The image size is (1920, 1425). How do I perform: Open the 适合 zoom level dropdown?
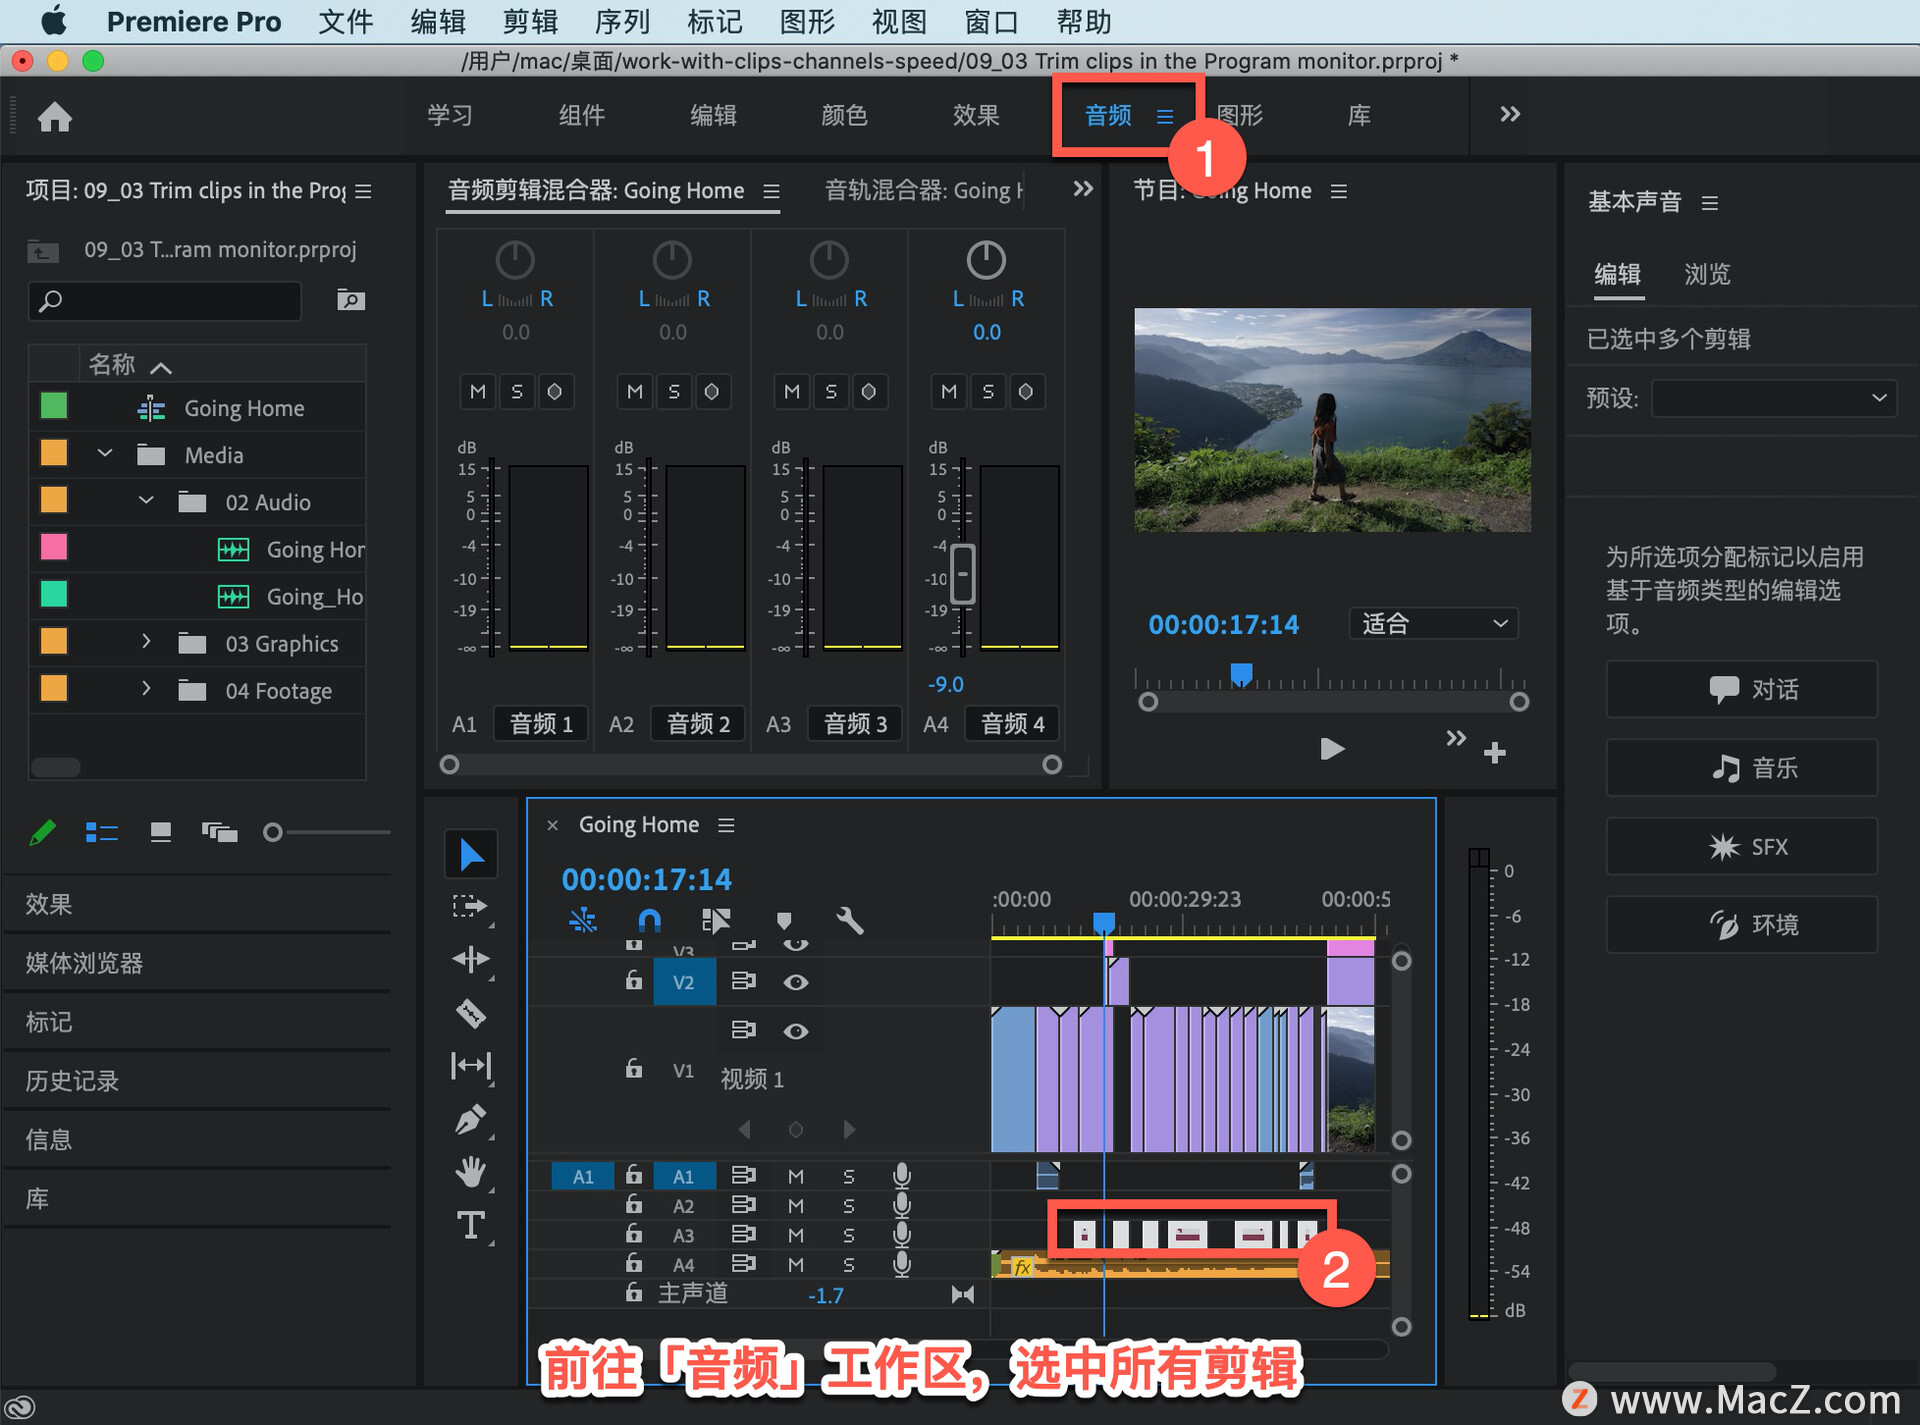pos(1432,624)
